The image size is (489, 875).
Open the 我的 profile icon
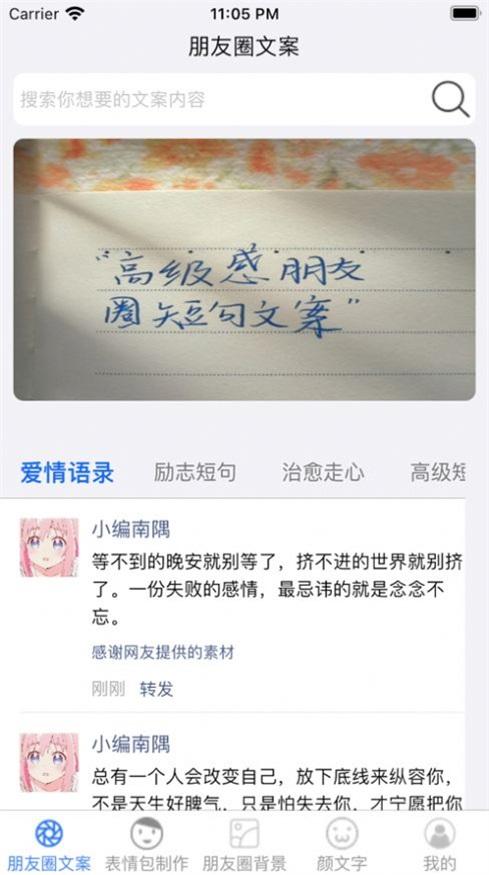[x=440, y=834]
